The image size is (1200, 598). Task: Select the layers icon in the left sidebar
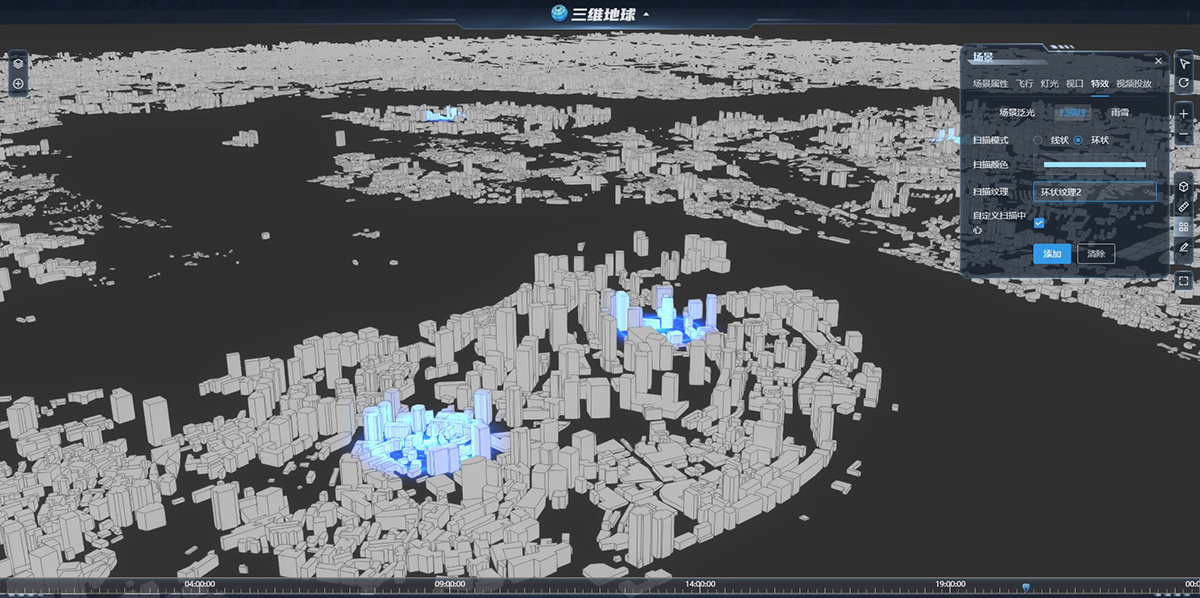click(16, 61)
